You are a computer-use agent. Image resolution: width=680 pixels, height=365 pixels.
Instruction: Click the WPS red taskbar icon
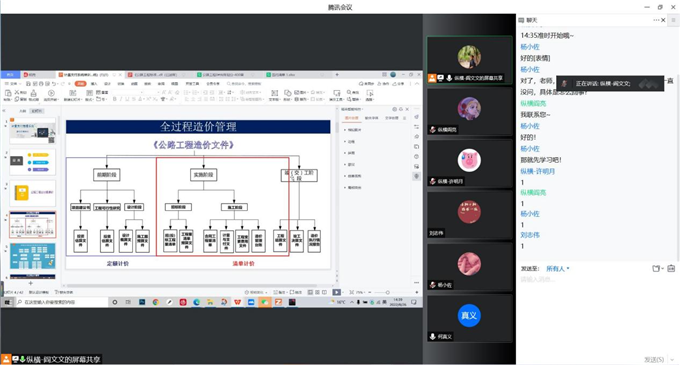(x=237, y=302)
